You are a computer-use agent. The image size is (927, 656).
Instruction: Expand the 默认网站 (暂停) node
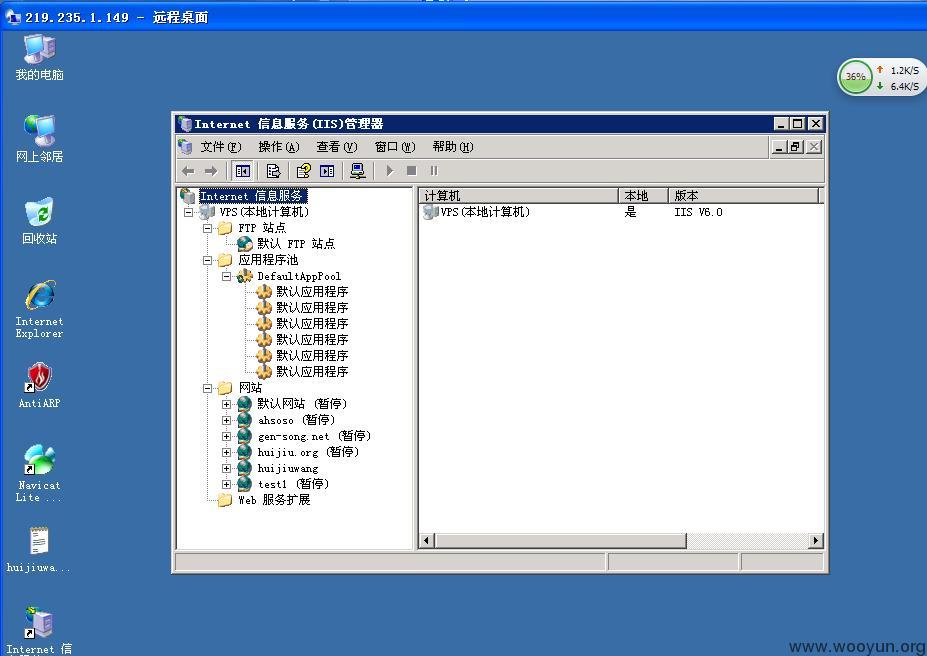coord(226,404)
